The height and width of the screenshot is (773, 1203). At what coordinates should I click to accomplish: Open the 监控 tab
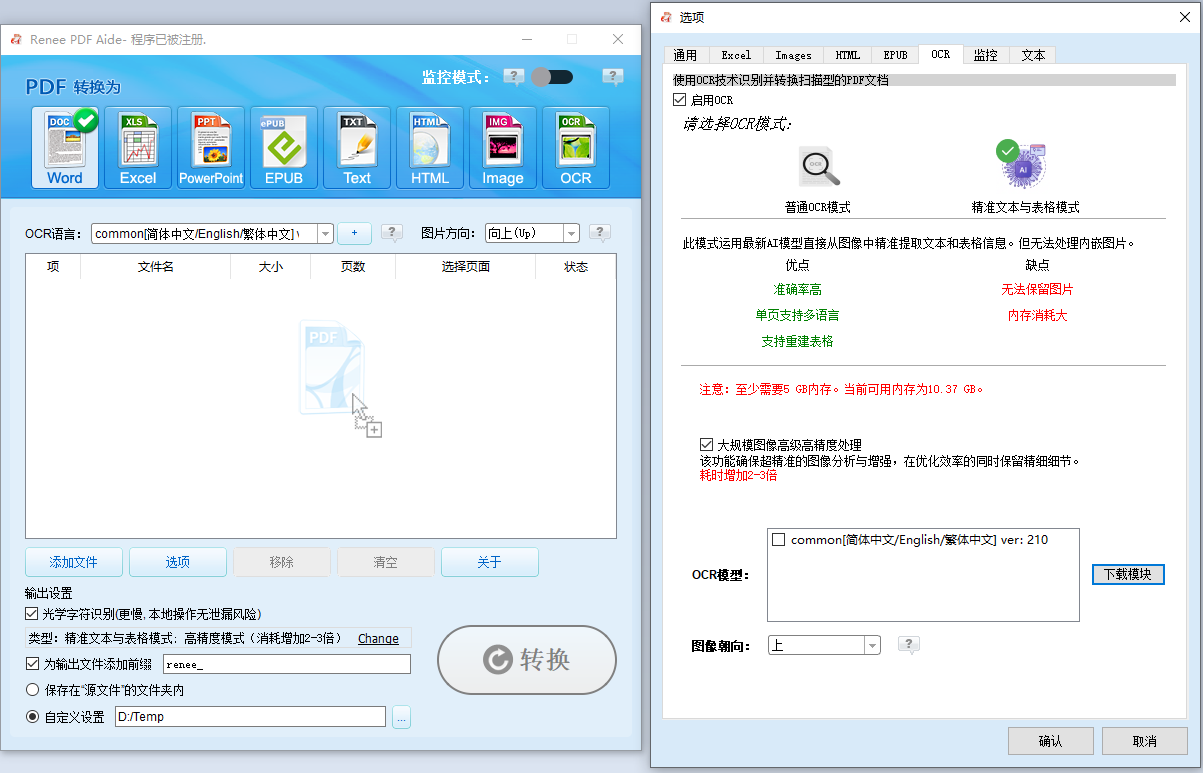(x=986, y=55)
